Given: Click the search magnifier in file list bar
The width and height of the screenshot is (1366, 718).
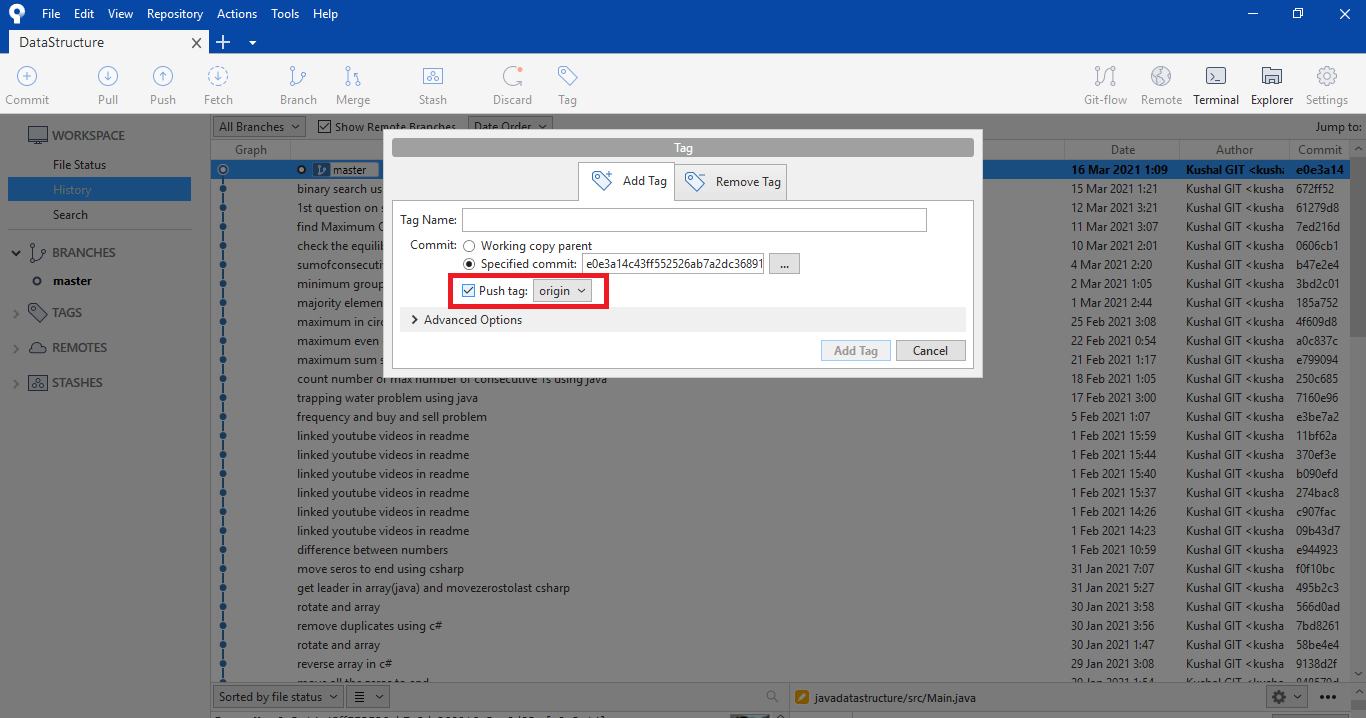Looking at the screenshot, I should [772, 697].
